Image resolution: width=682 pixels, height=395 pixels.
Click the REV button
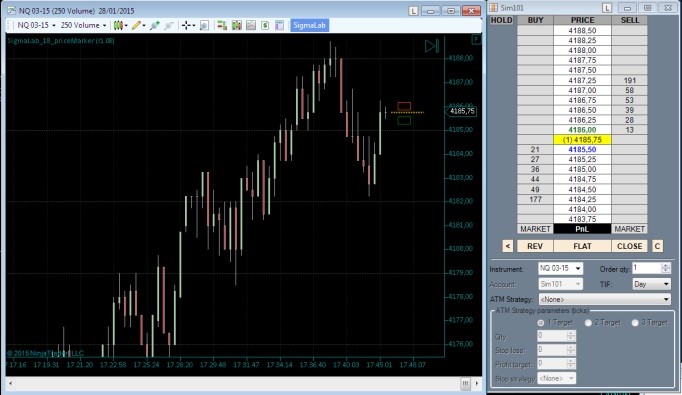tap(535, 246)
